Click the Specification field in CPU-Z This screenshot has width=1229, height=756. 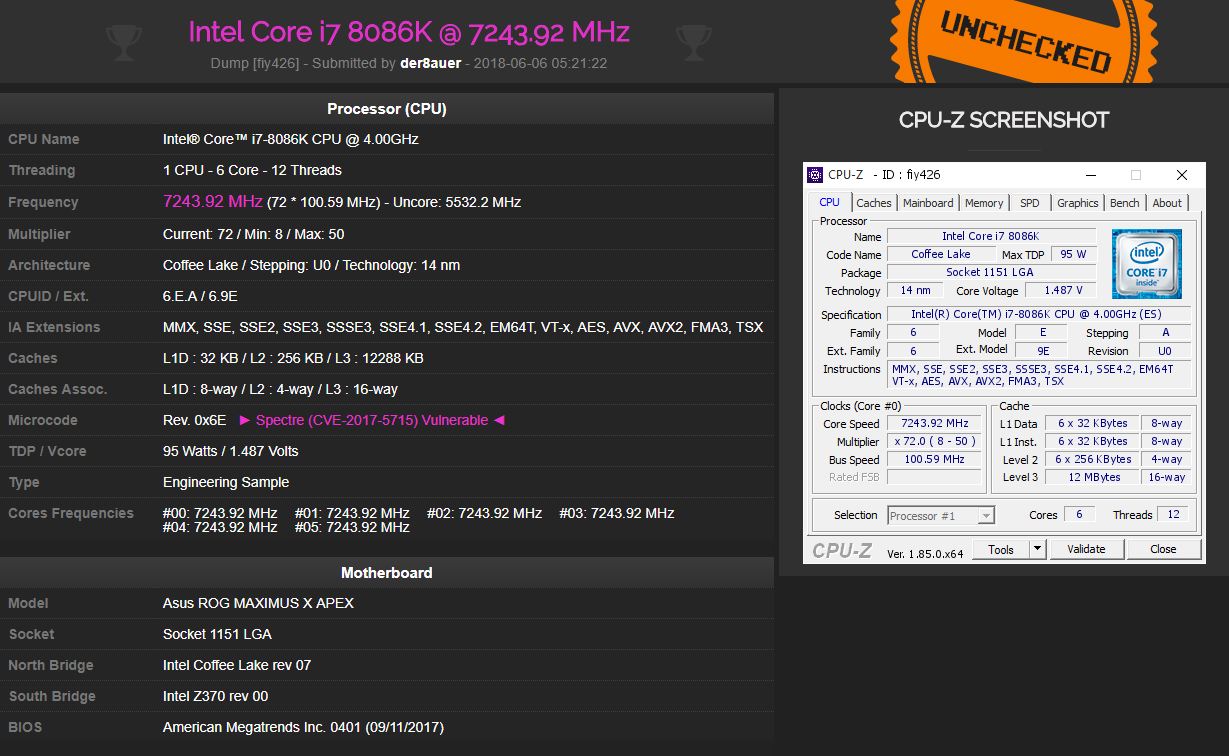[x=1039, y=315]
